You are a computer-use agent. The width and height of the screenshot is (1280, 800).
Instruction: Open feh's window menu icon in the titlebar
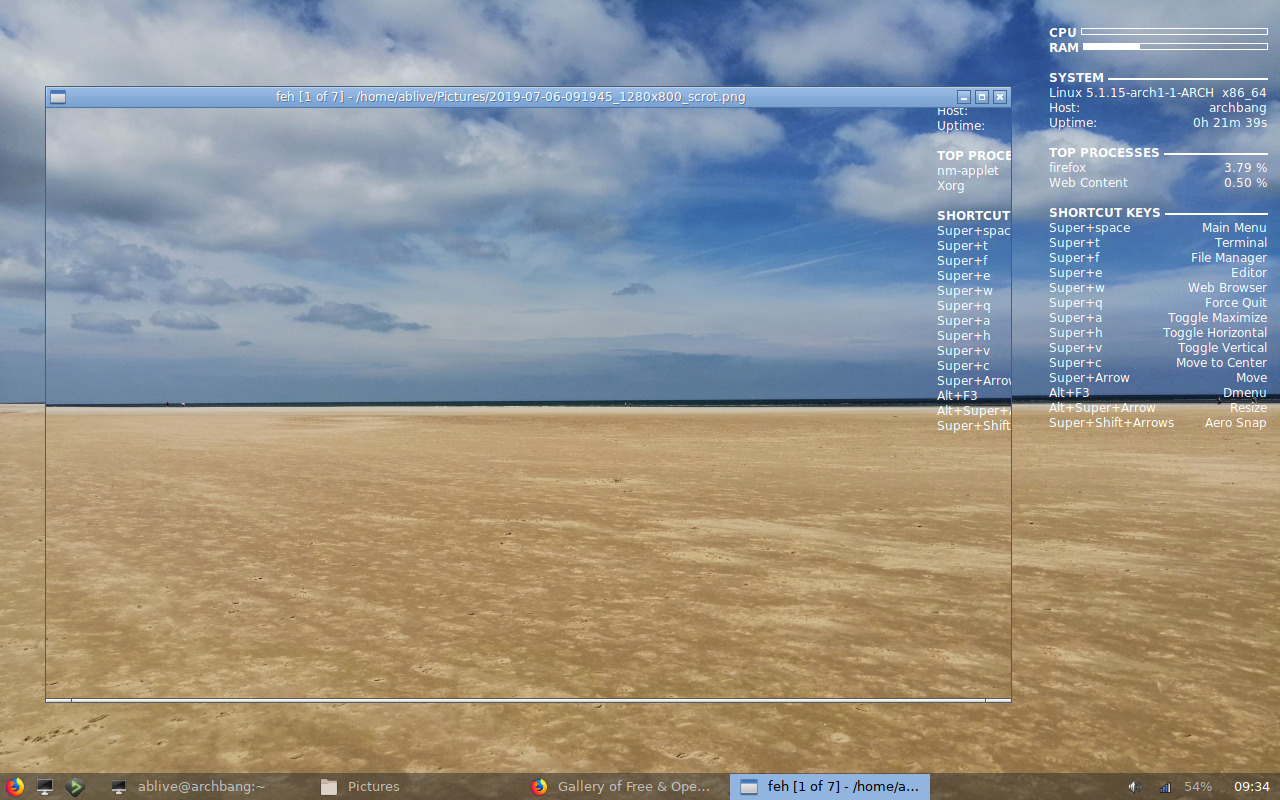coord(57,96)
